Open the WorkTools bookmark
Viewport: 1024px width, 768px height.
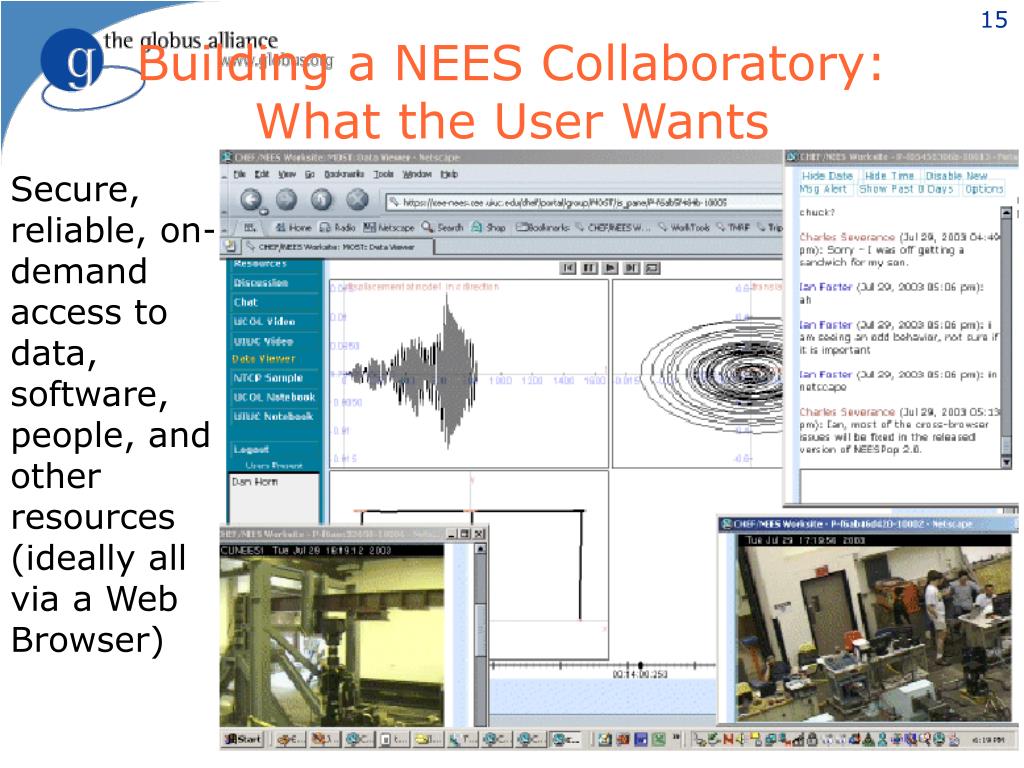(684, 227)
